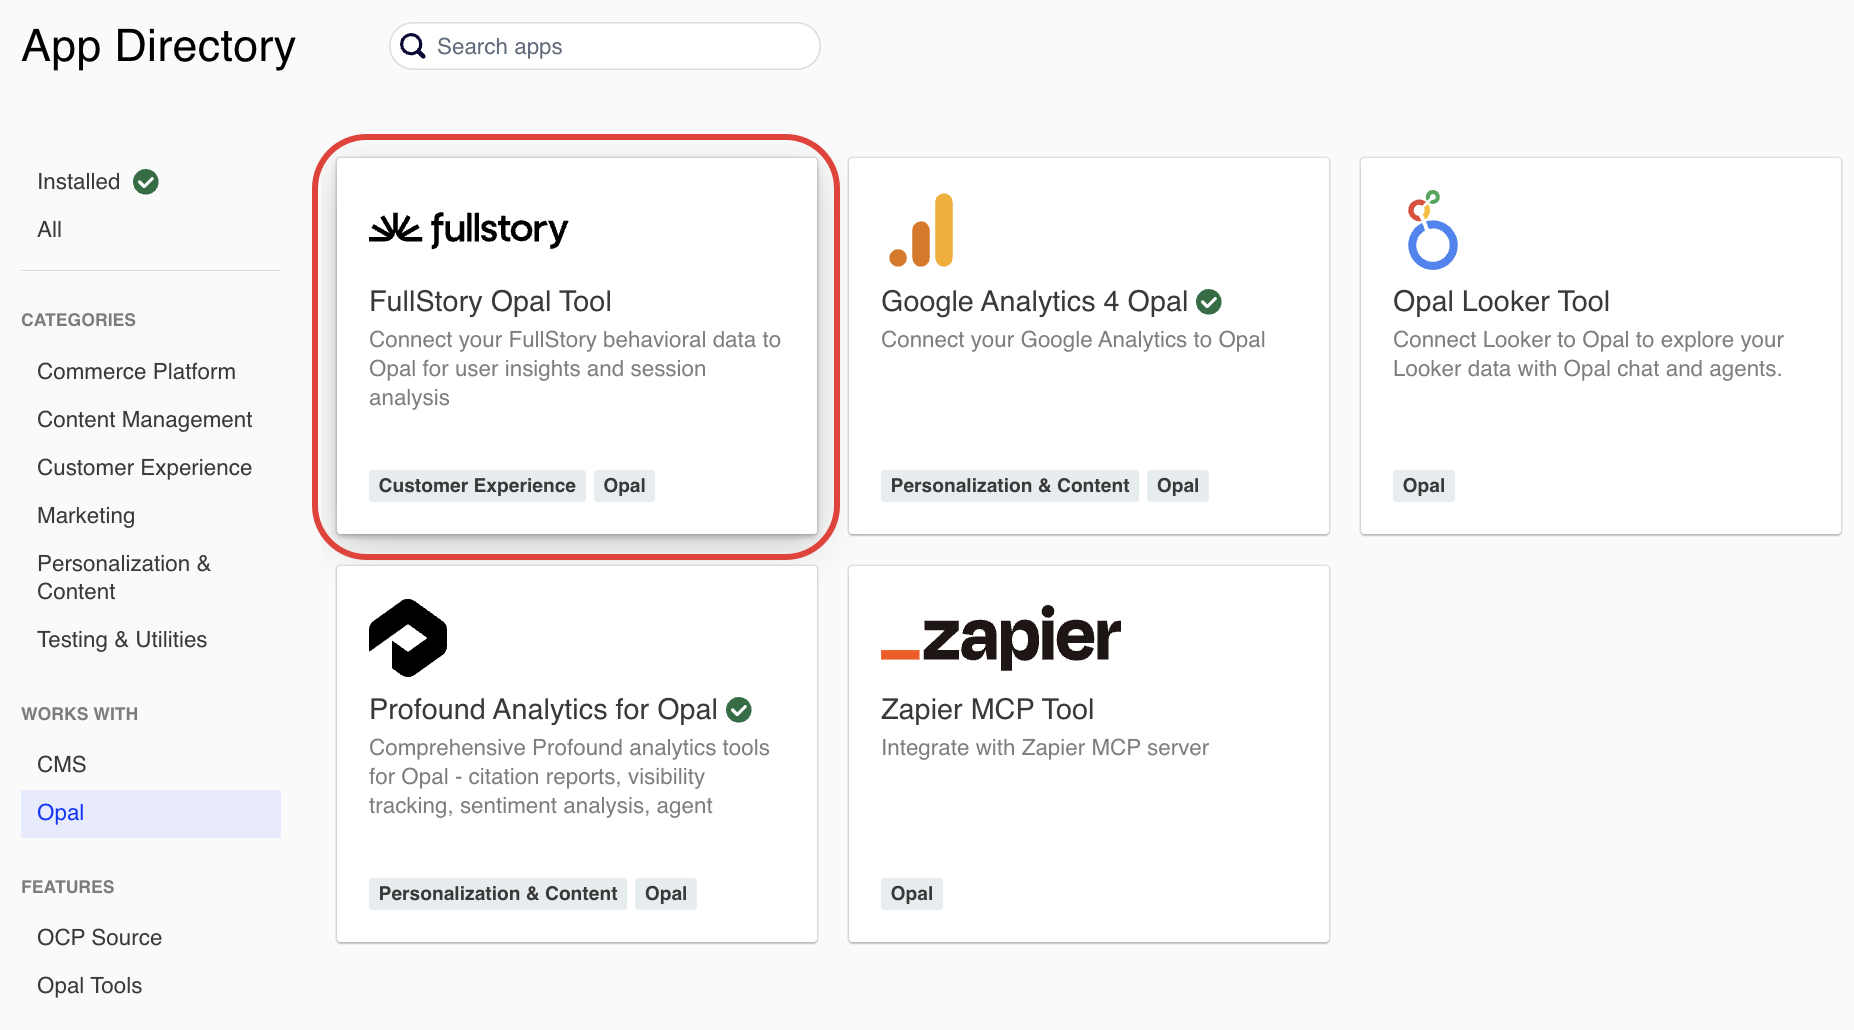
Task: Open the FullStory Opal Tool title
Action: [490, 301]
